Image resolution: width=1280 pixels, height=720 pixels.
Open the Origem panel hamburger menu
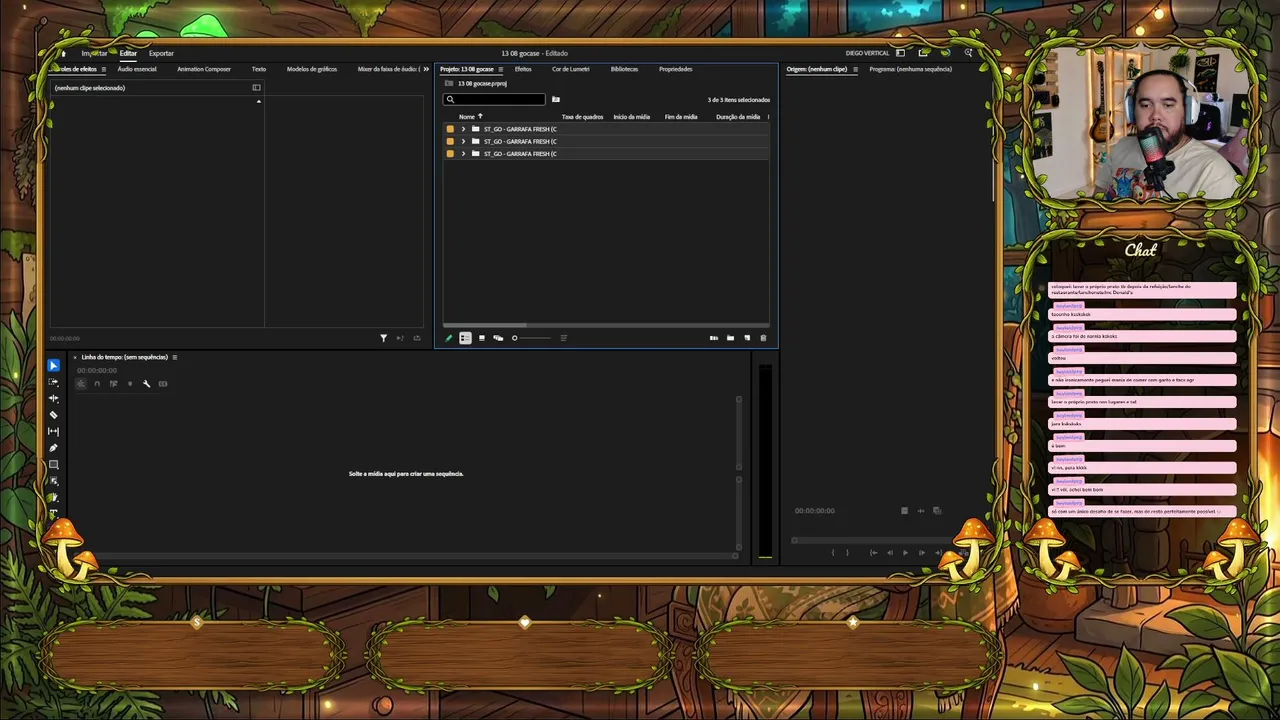coord(855,69)
